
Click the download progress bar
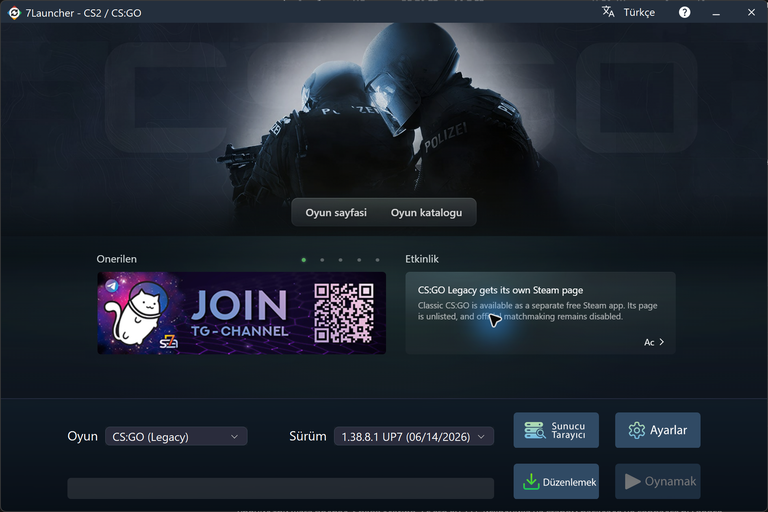pos(281,488)
